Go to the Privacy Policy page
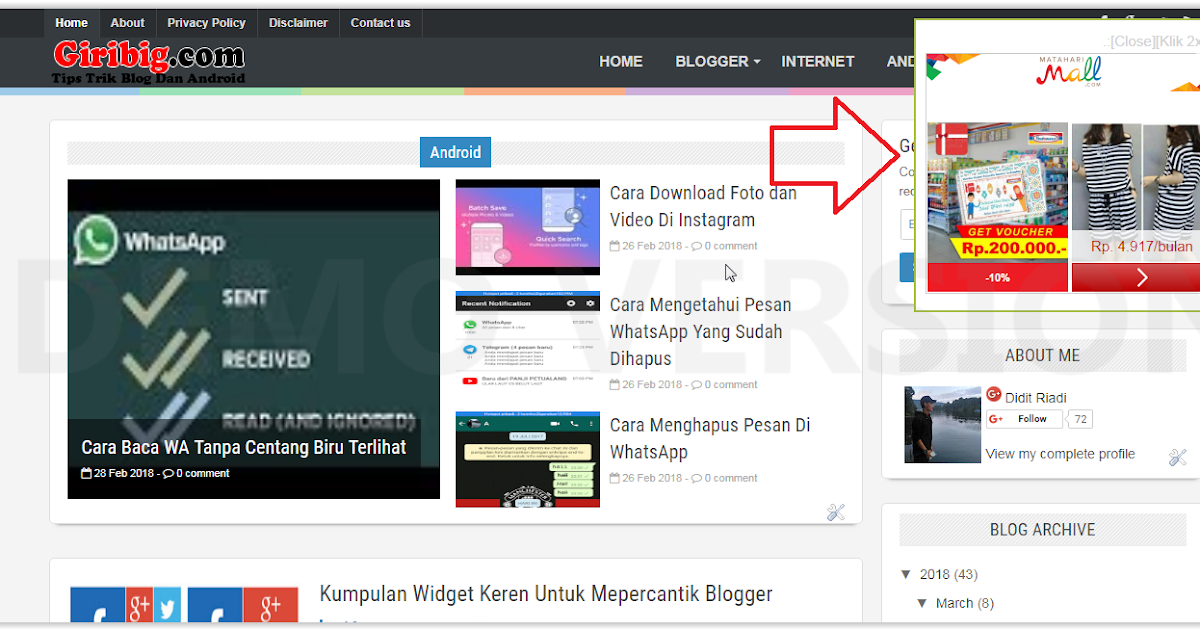The height and width of the screenshot is (630, 1200). click(206, 23)
